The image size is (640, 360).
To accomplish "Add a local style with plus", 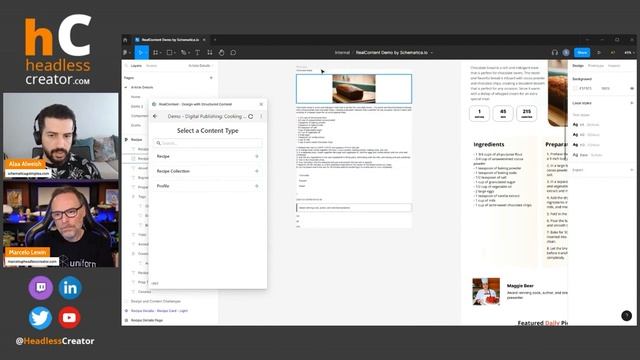I will [632, 103].
